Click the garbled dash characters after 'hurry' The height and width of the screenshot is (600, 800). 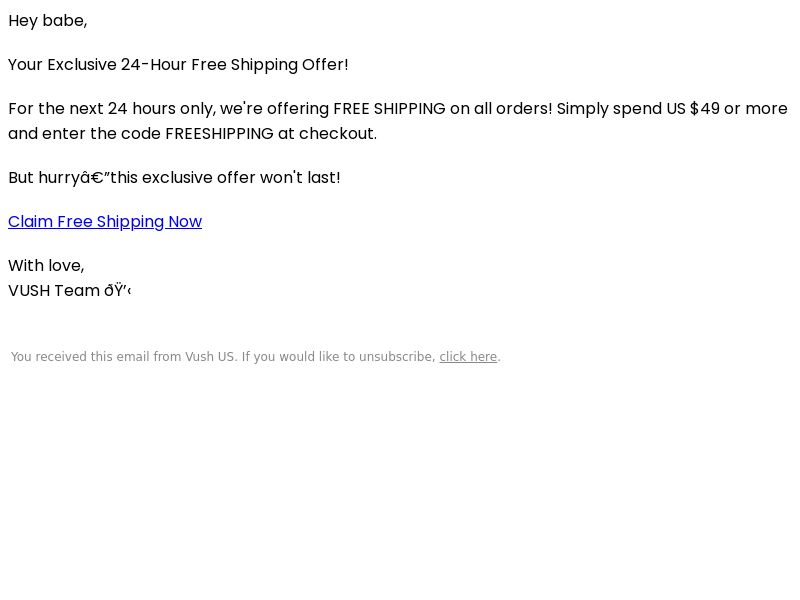(95, 178)
